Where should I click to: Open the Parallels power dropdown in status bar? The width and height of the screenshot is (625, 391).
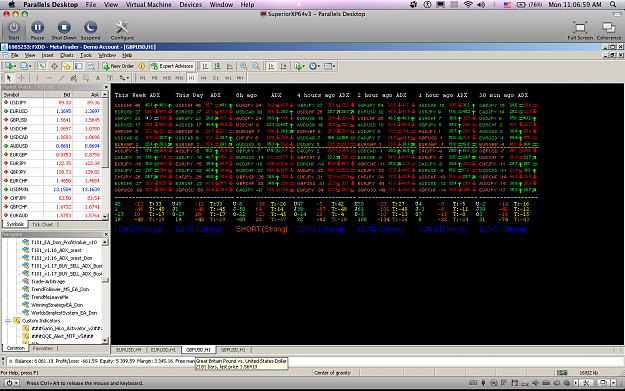pos(11,383)
